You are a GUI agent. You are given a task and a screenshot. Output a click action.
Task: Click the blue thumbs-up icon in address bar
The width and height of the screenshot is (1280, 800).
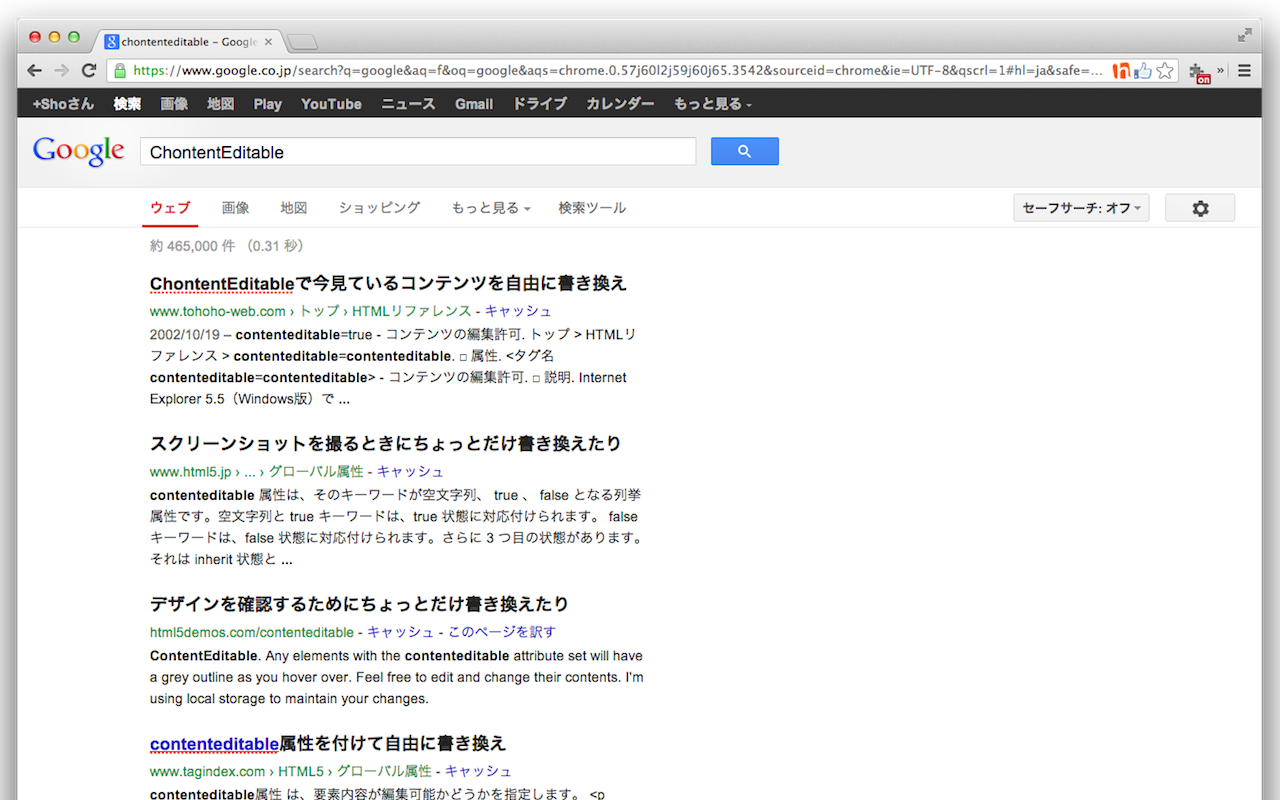click(1143, 71)
